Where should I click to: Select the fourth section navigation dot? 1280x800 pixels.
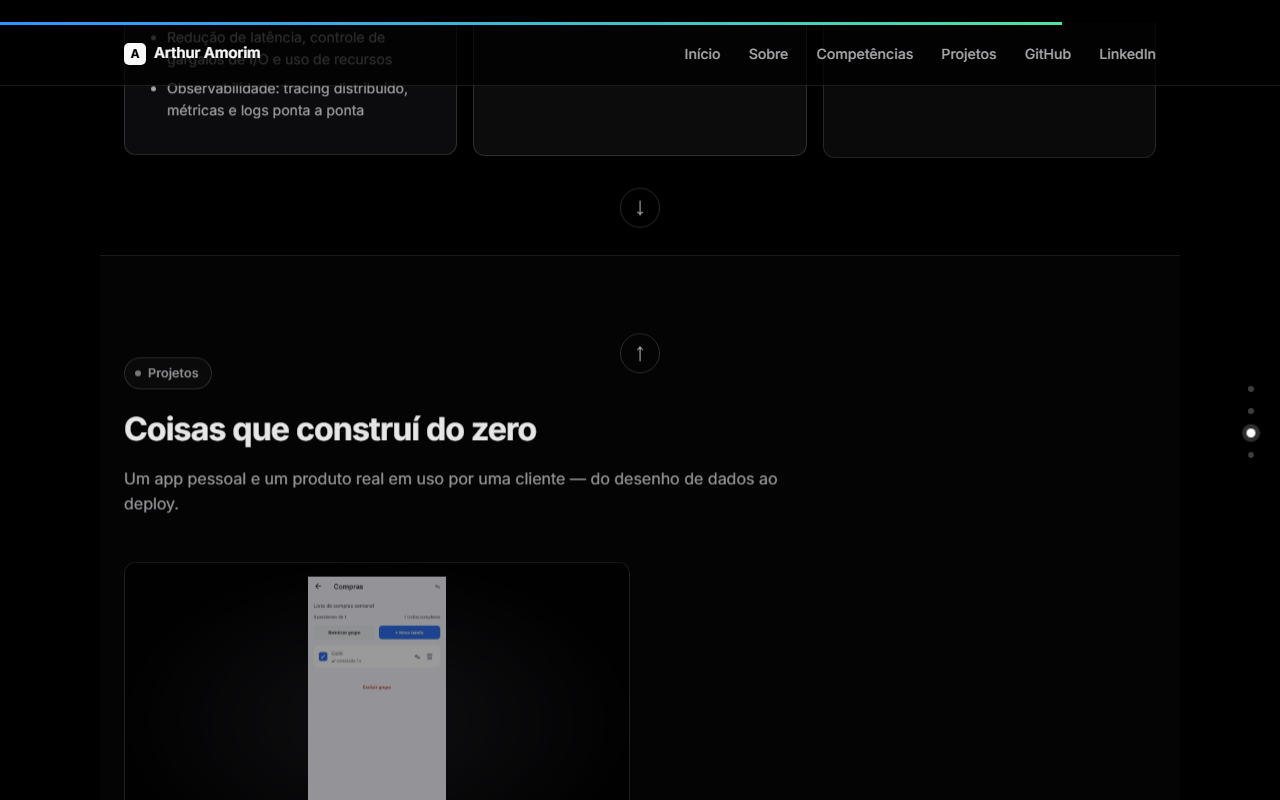(1250, 455)
